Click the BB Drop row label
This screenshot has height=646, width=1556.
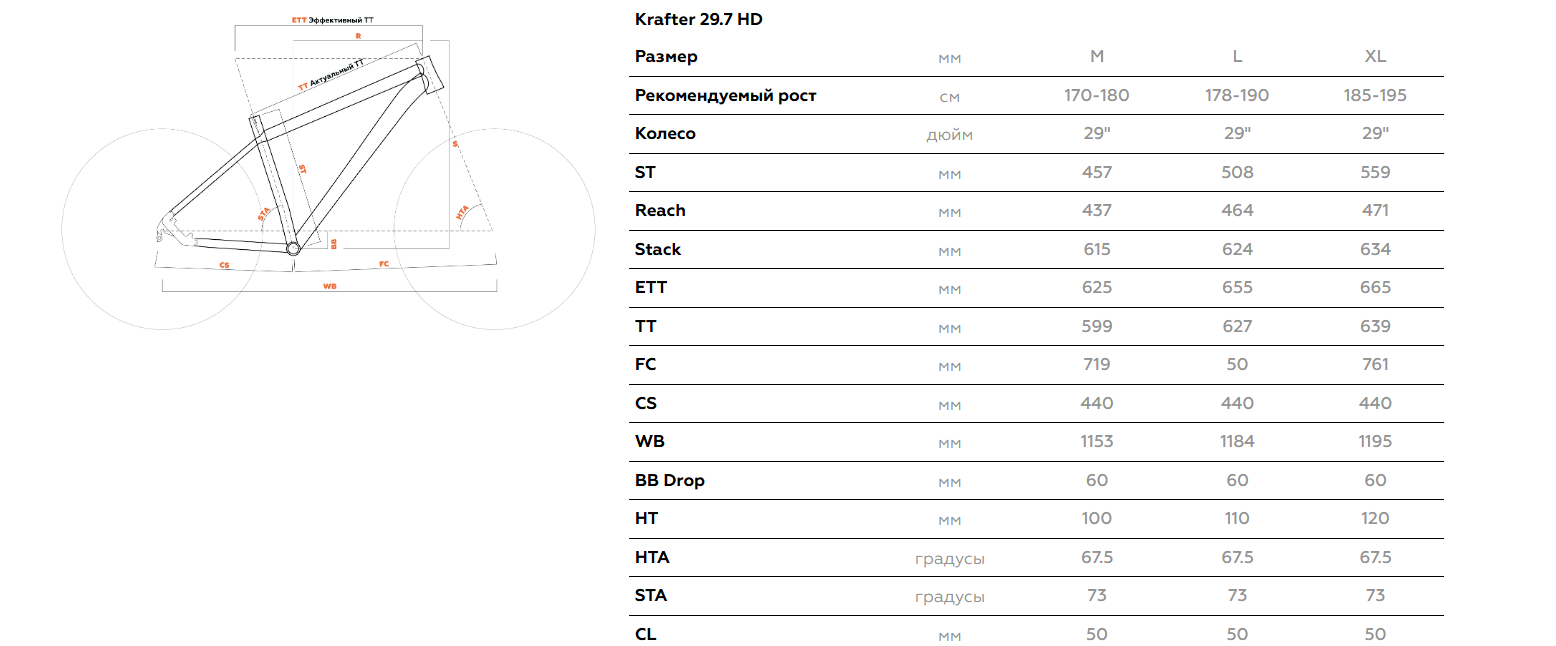[x=670, y=480]
